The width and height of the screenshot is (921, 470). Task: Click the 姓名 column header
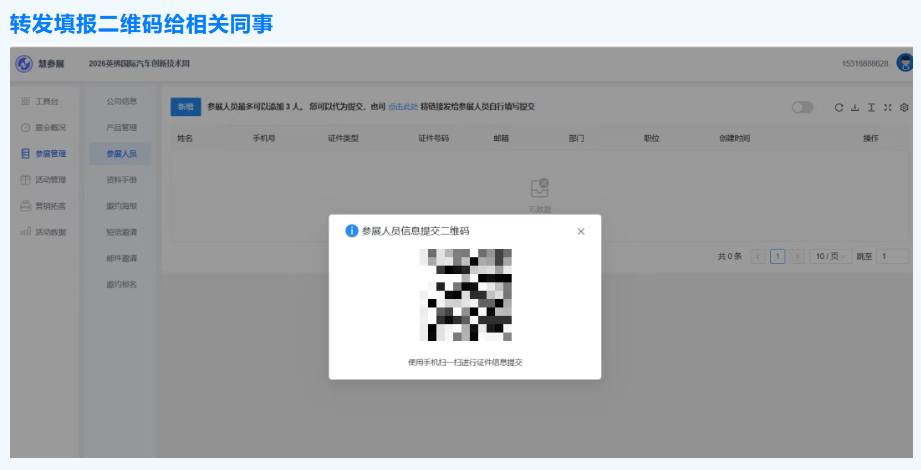pyautogui.click(x=185, y=139)
